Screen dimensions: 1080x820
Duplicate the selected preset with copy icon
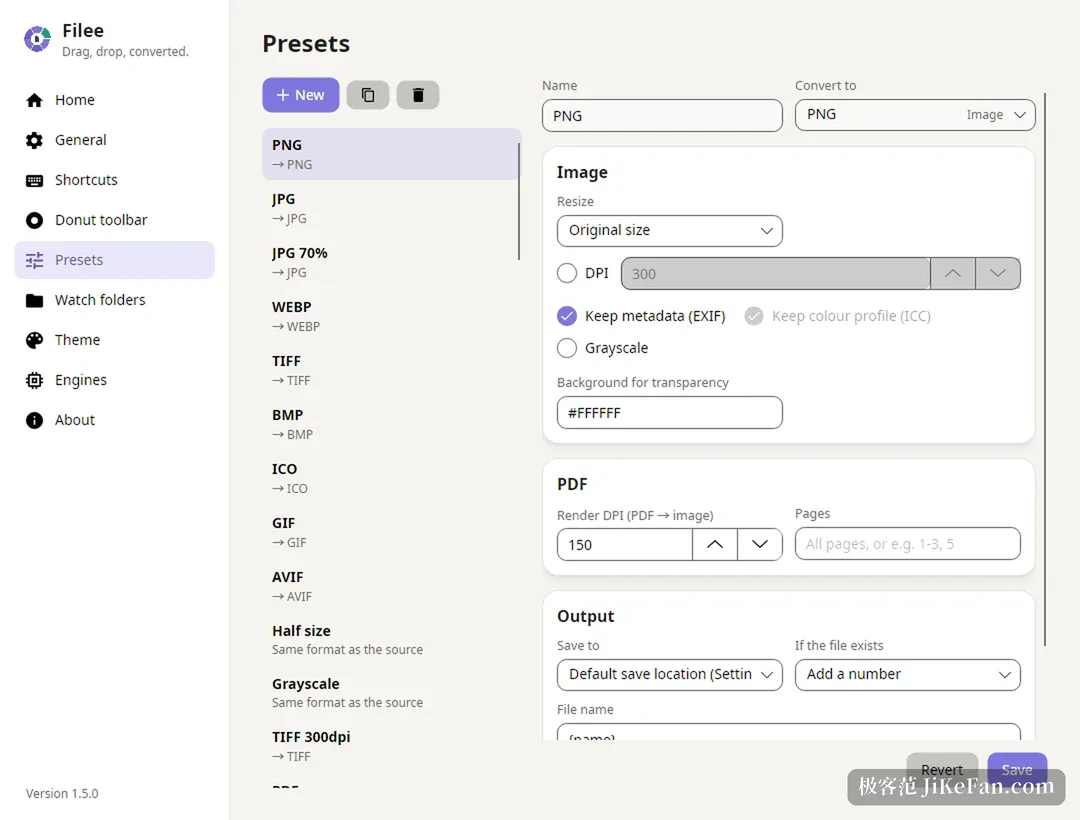[368, 95]
